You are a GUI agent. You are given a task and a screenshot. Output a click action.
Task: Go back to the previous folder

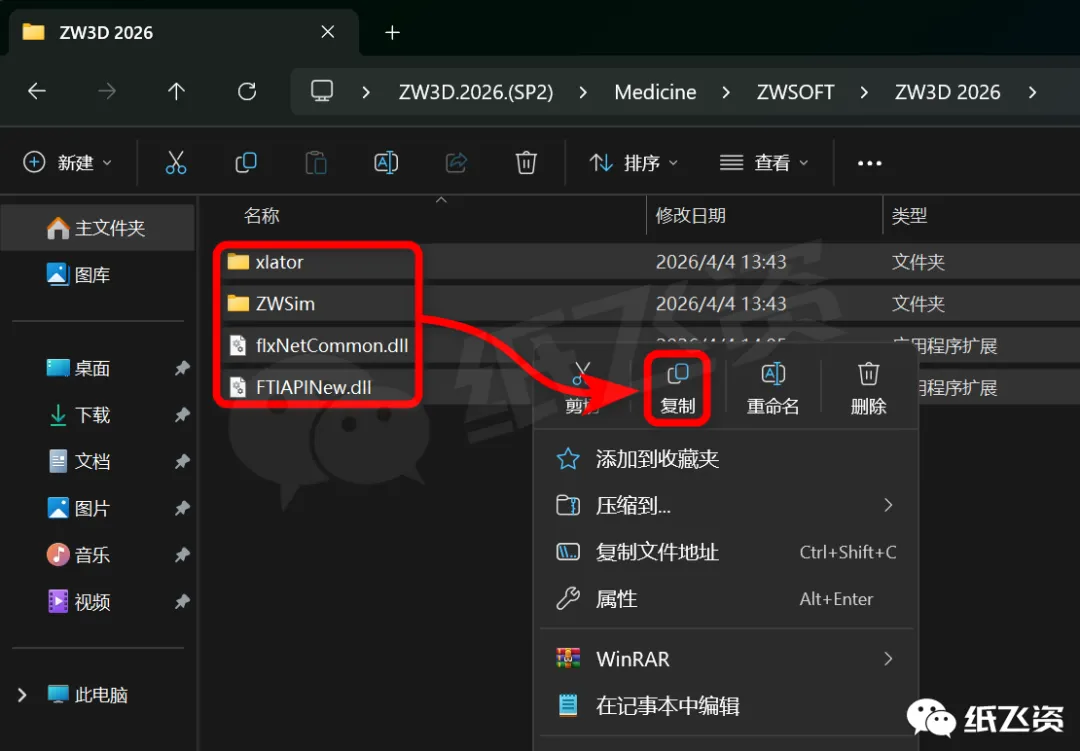37,91
